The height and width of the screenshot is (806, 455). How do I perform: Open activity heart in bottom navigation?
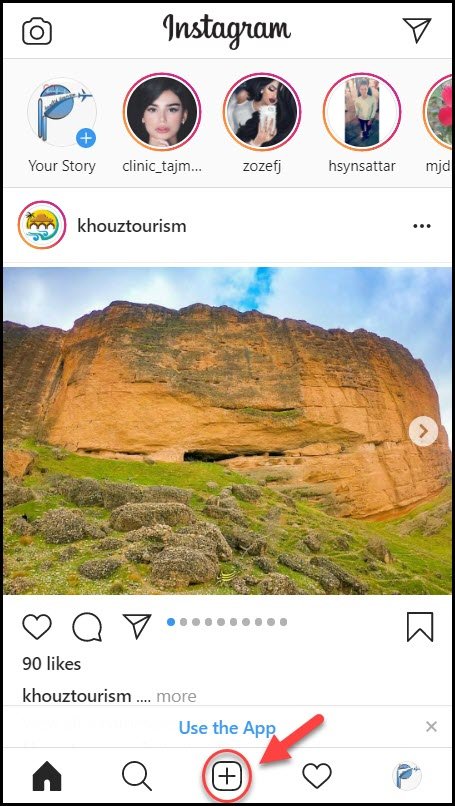[317, 776]
